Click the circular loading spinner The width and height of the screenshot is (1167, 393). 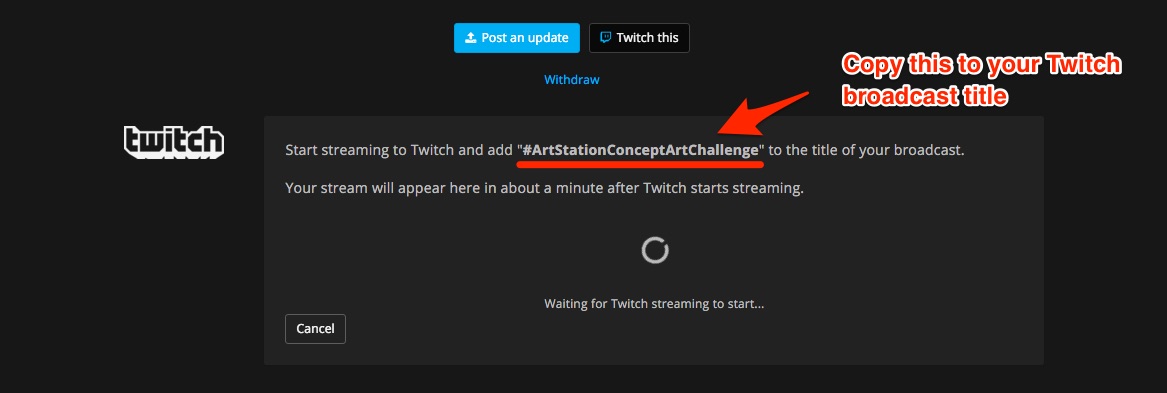(x=655, y=251)
